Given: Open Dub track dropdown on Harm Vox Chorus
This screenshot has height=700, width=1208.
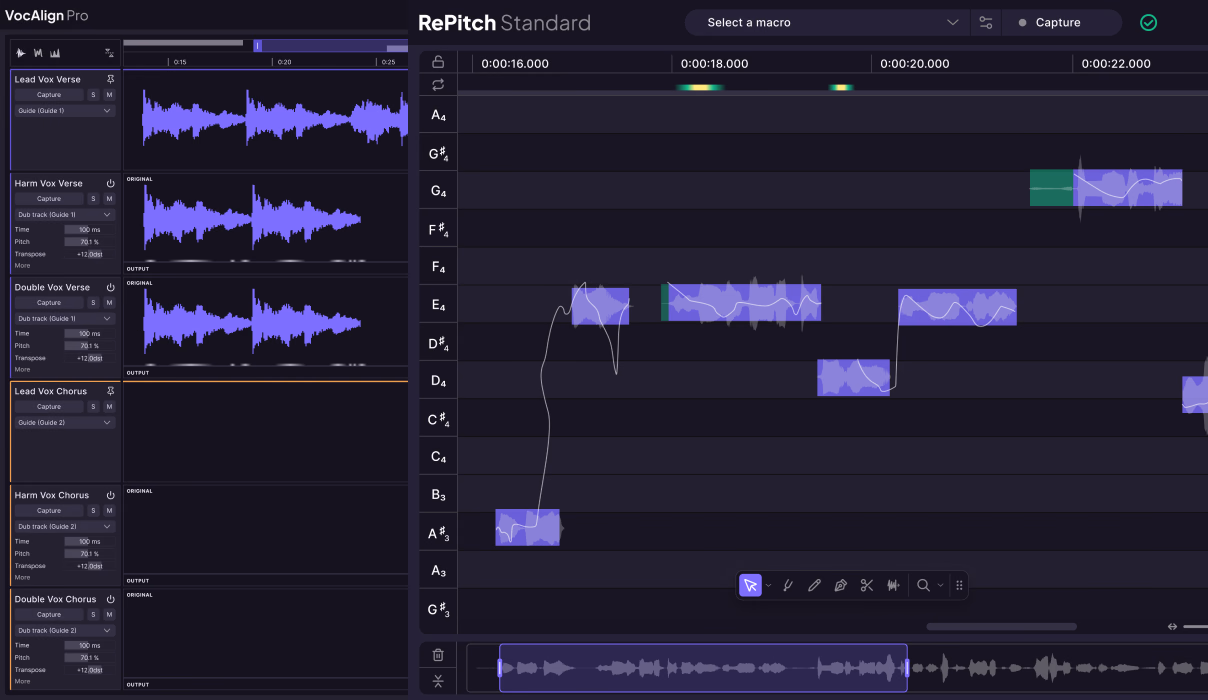Looking at the screenshot, I should [65, 527].
